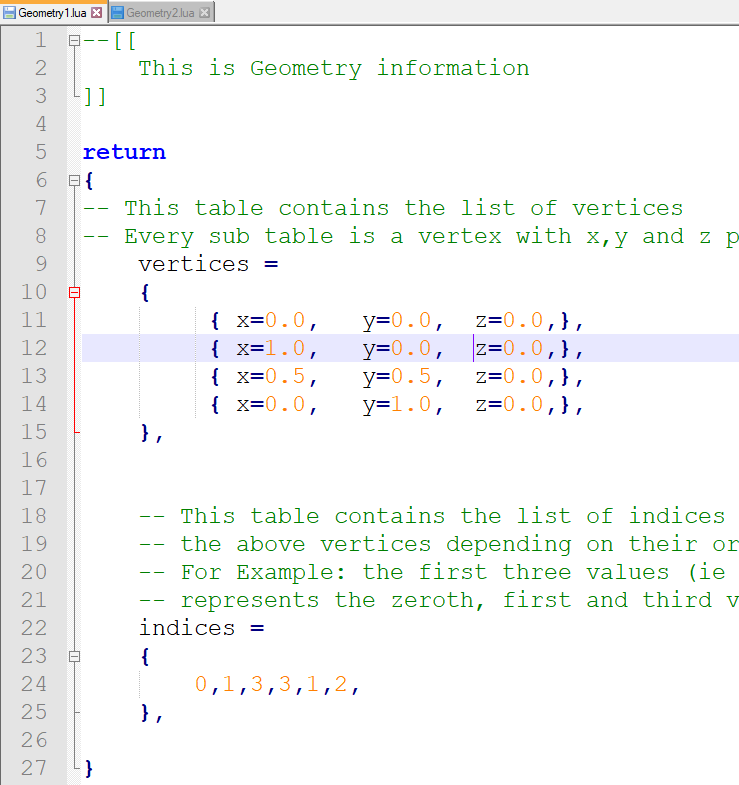Click comment starting 'the above vertices depending on'

tap(460, 545)
